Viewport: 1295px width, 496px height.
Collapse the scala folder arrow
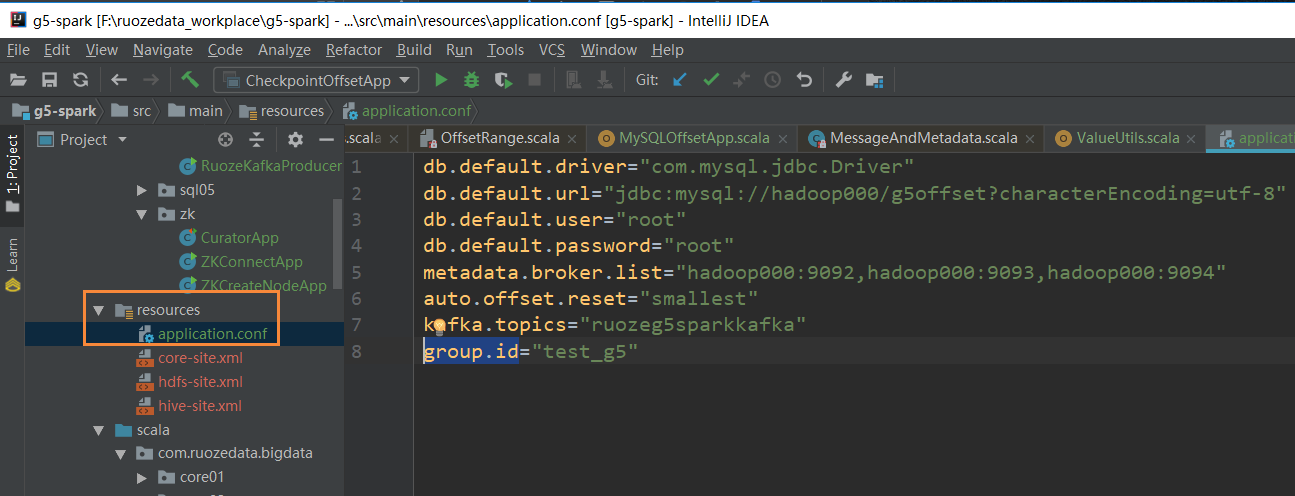pos(98,430)
